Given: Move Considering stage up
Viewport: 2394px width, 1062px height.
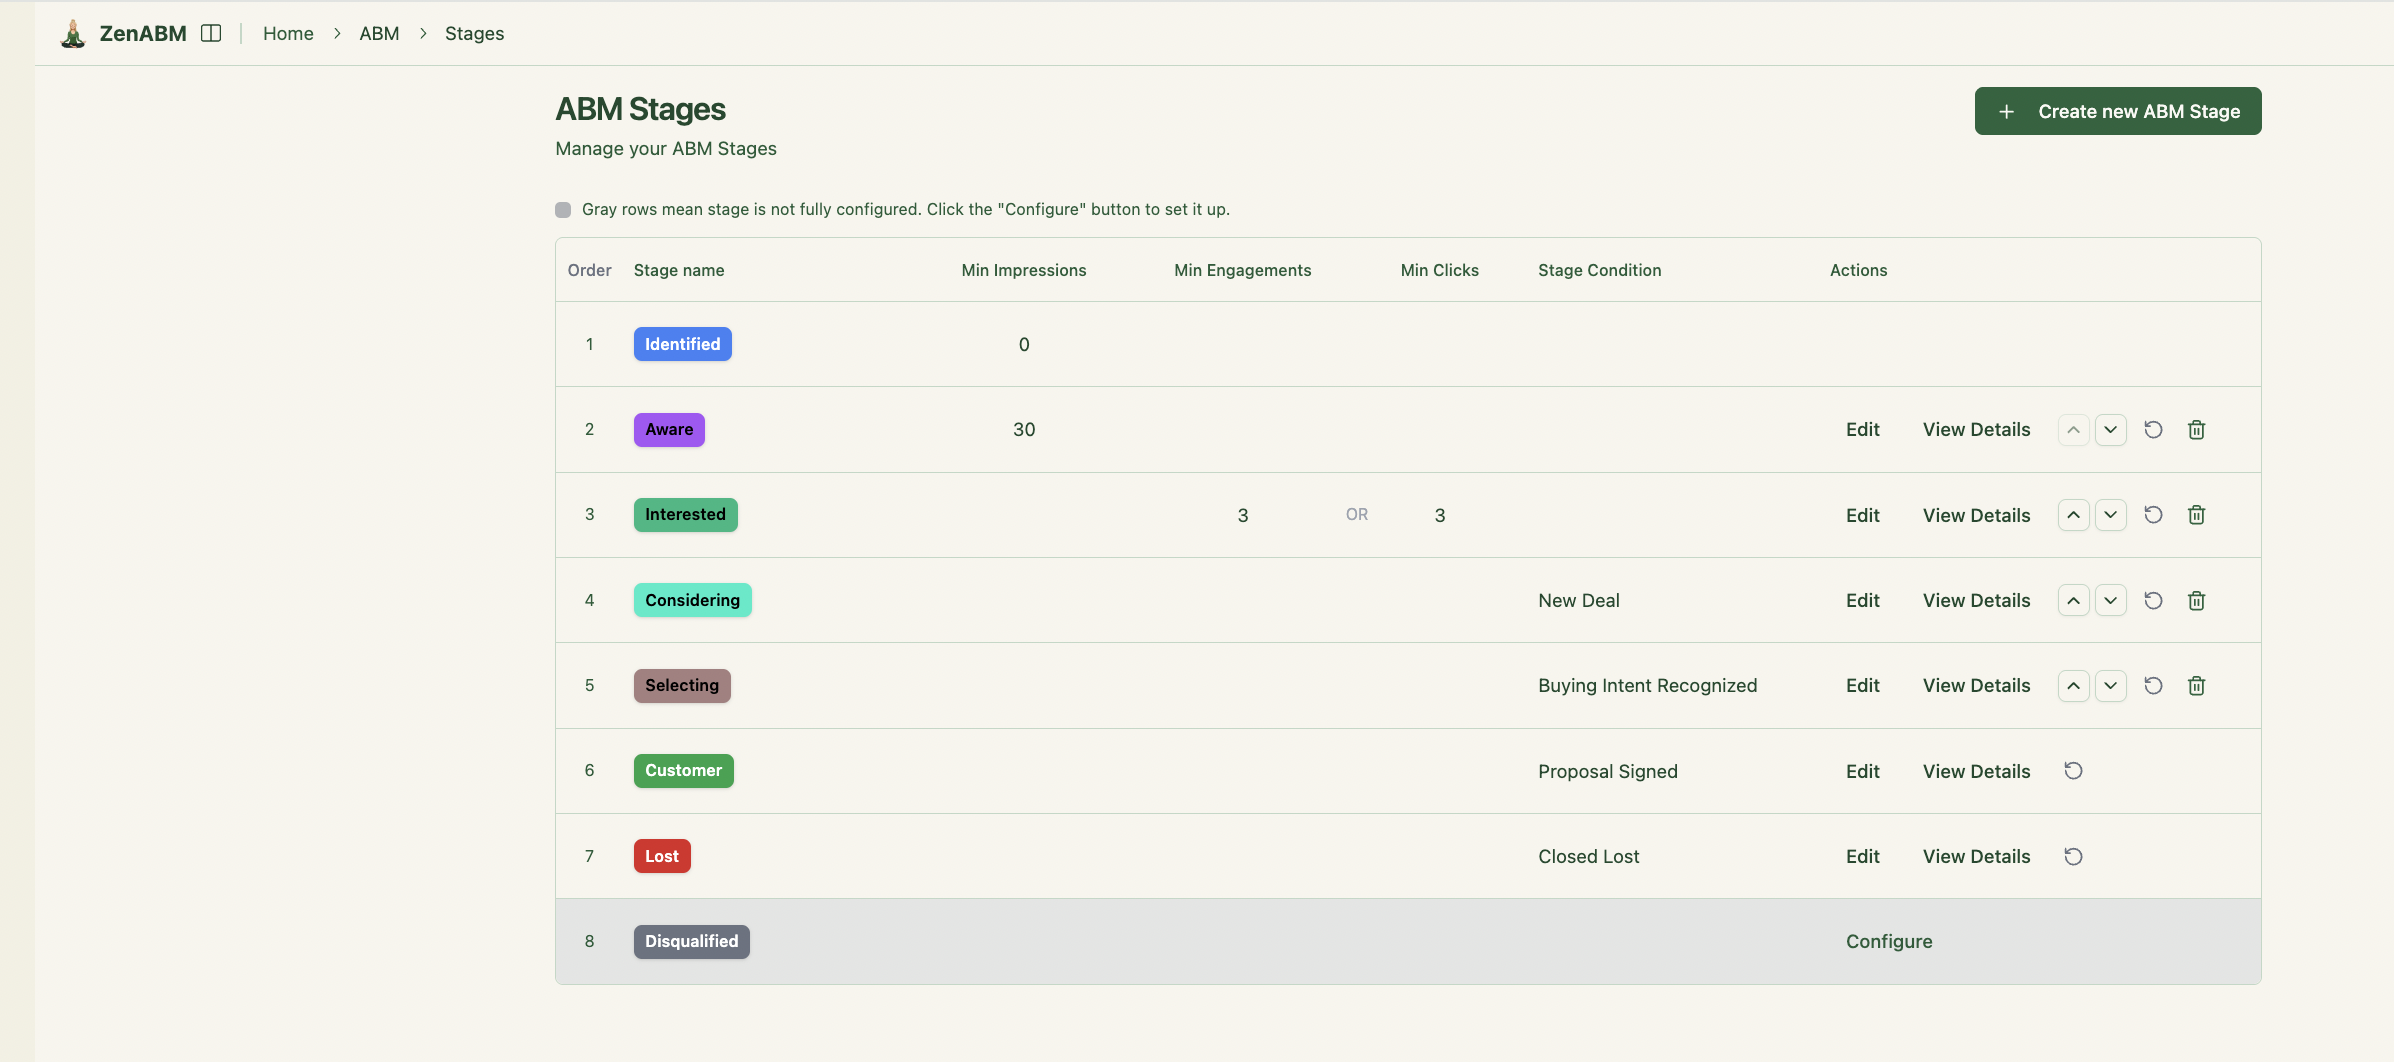Looking at the screenshot, I should coord(2073,601).
